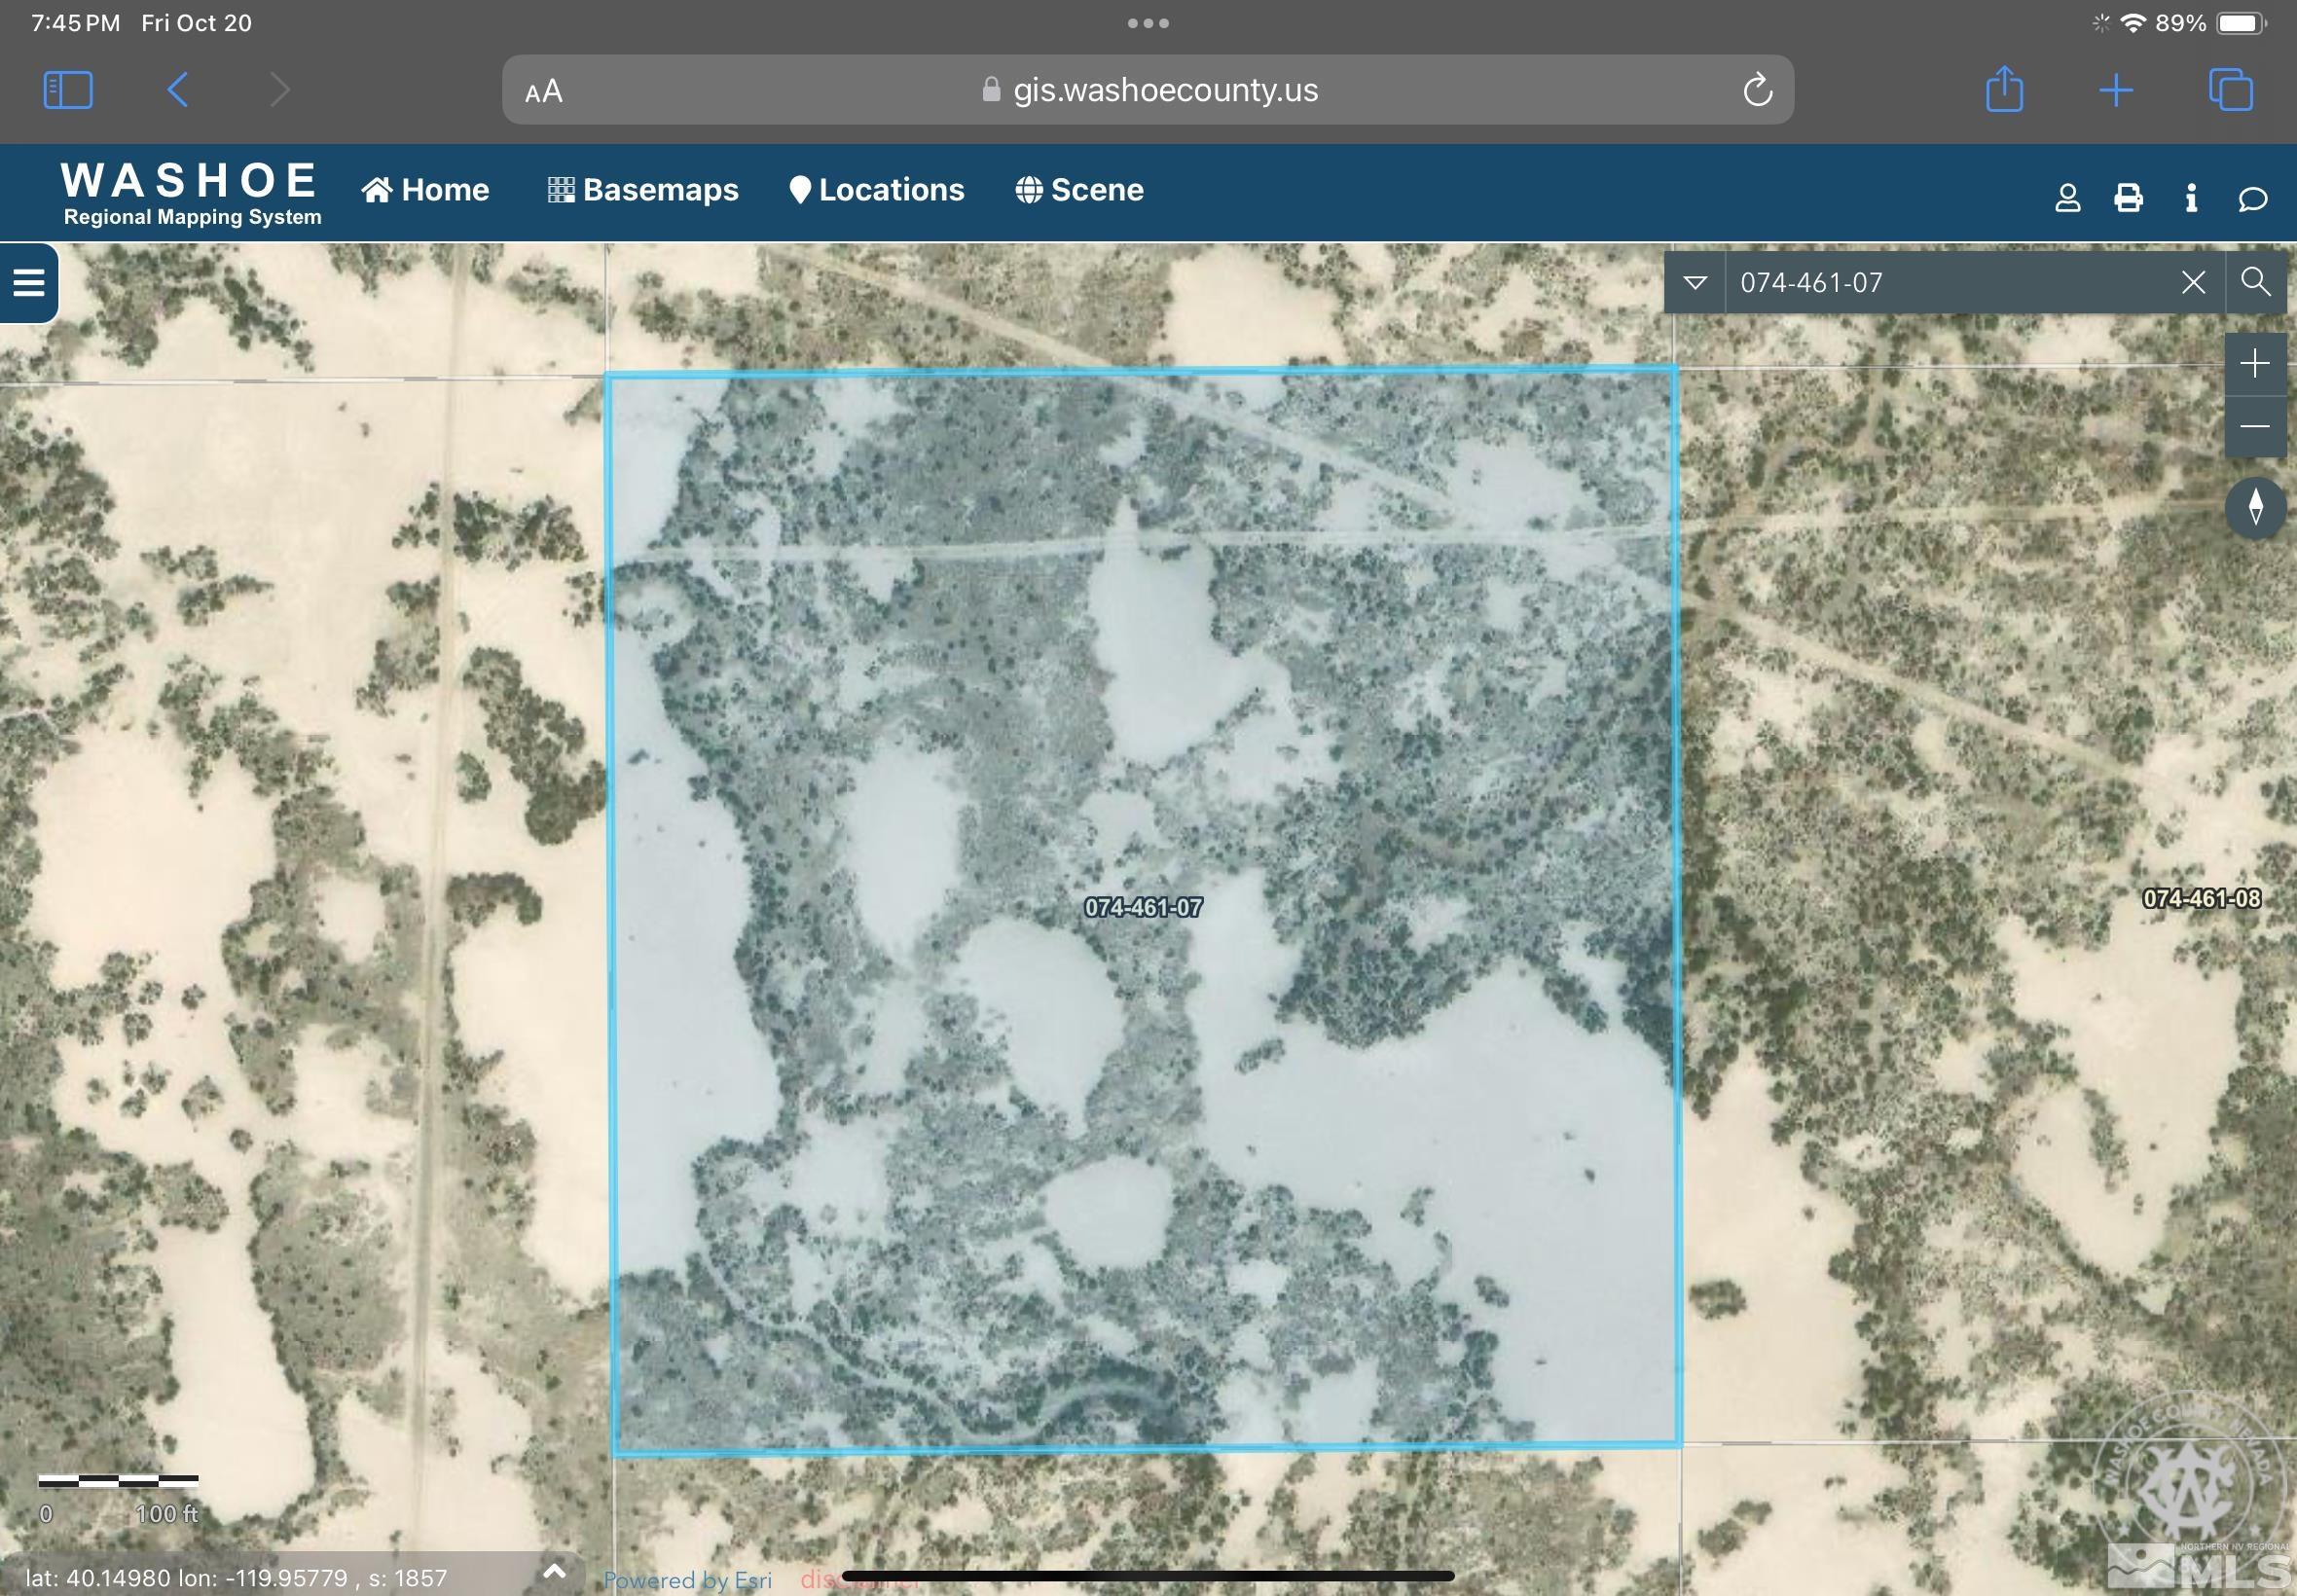
Task: Clear the 074-461-07 search text
Action: click(2193, 283)
